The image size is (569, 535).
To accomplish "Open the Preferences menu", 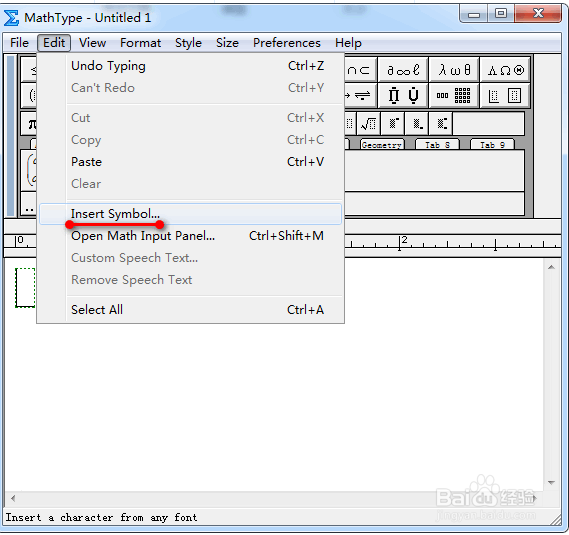I will [287, 43].
